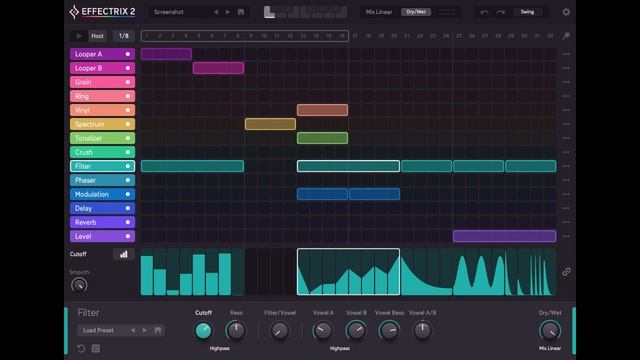Click the selected Filter modulation curve segment
Screen dimensions: 640x360
348,271
